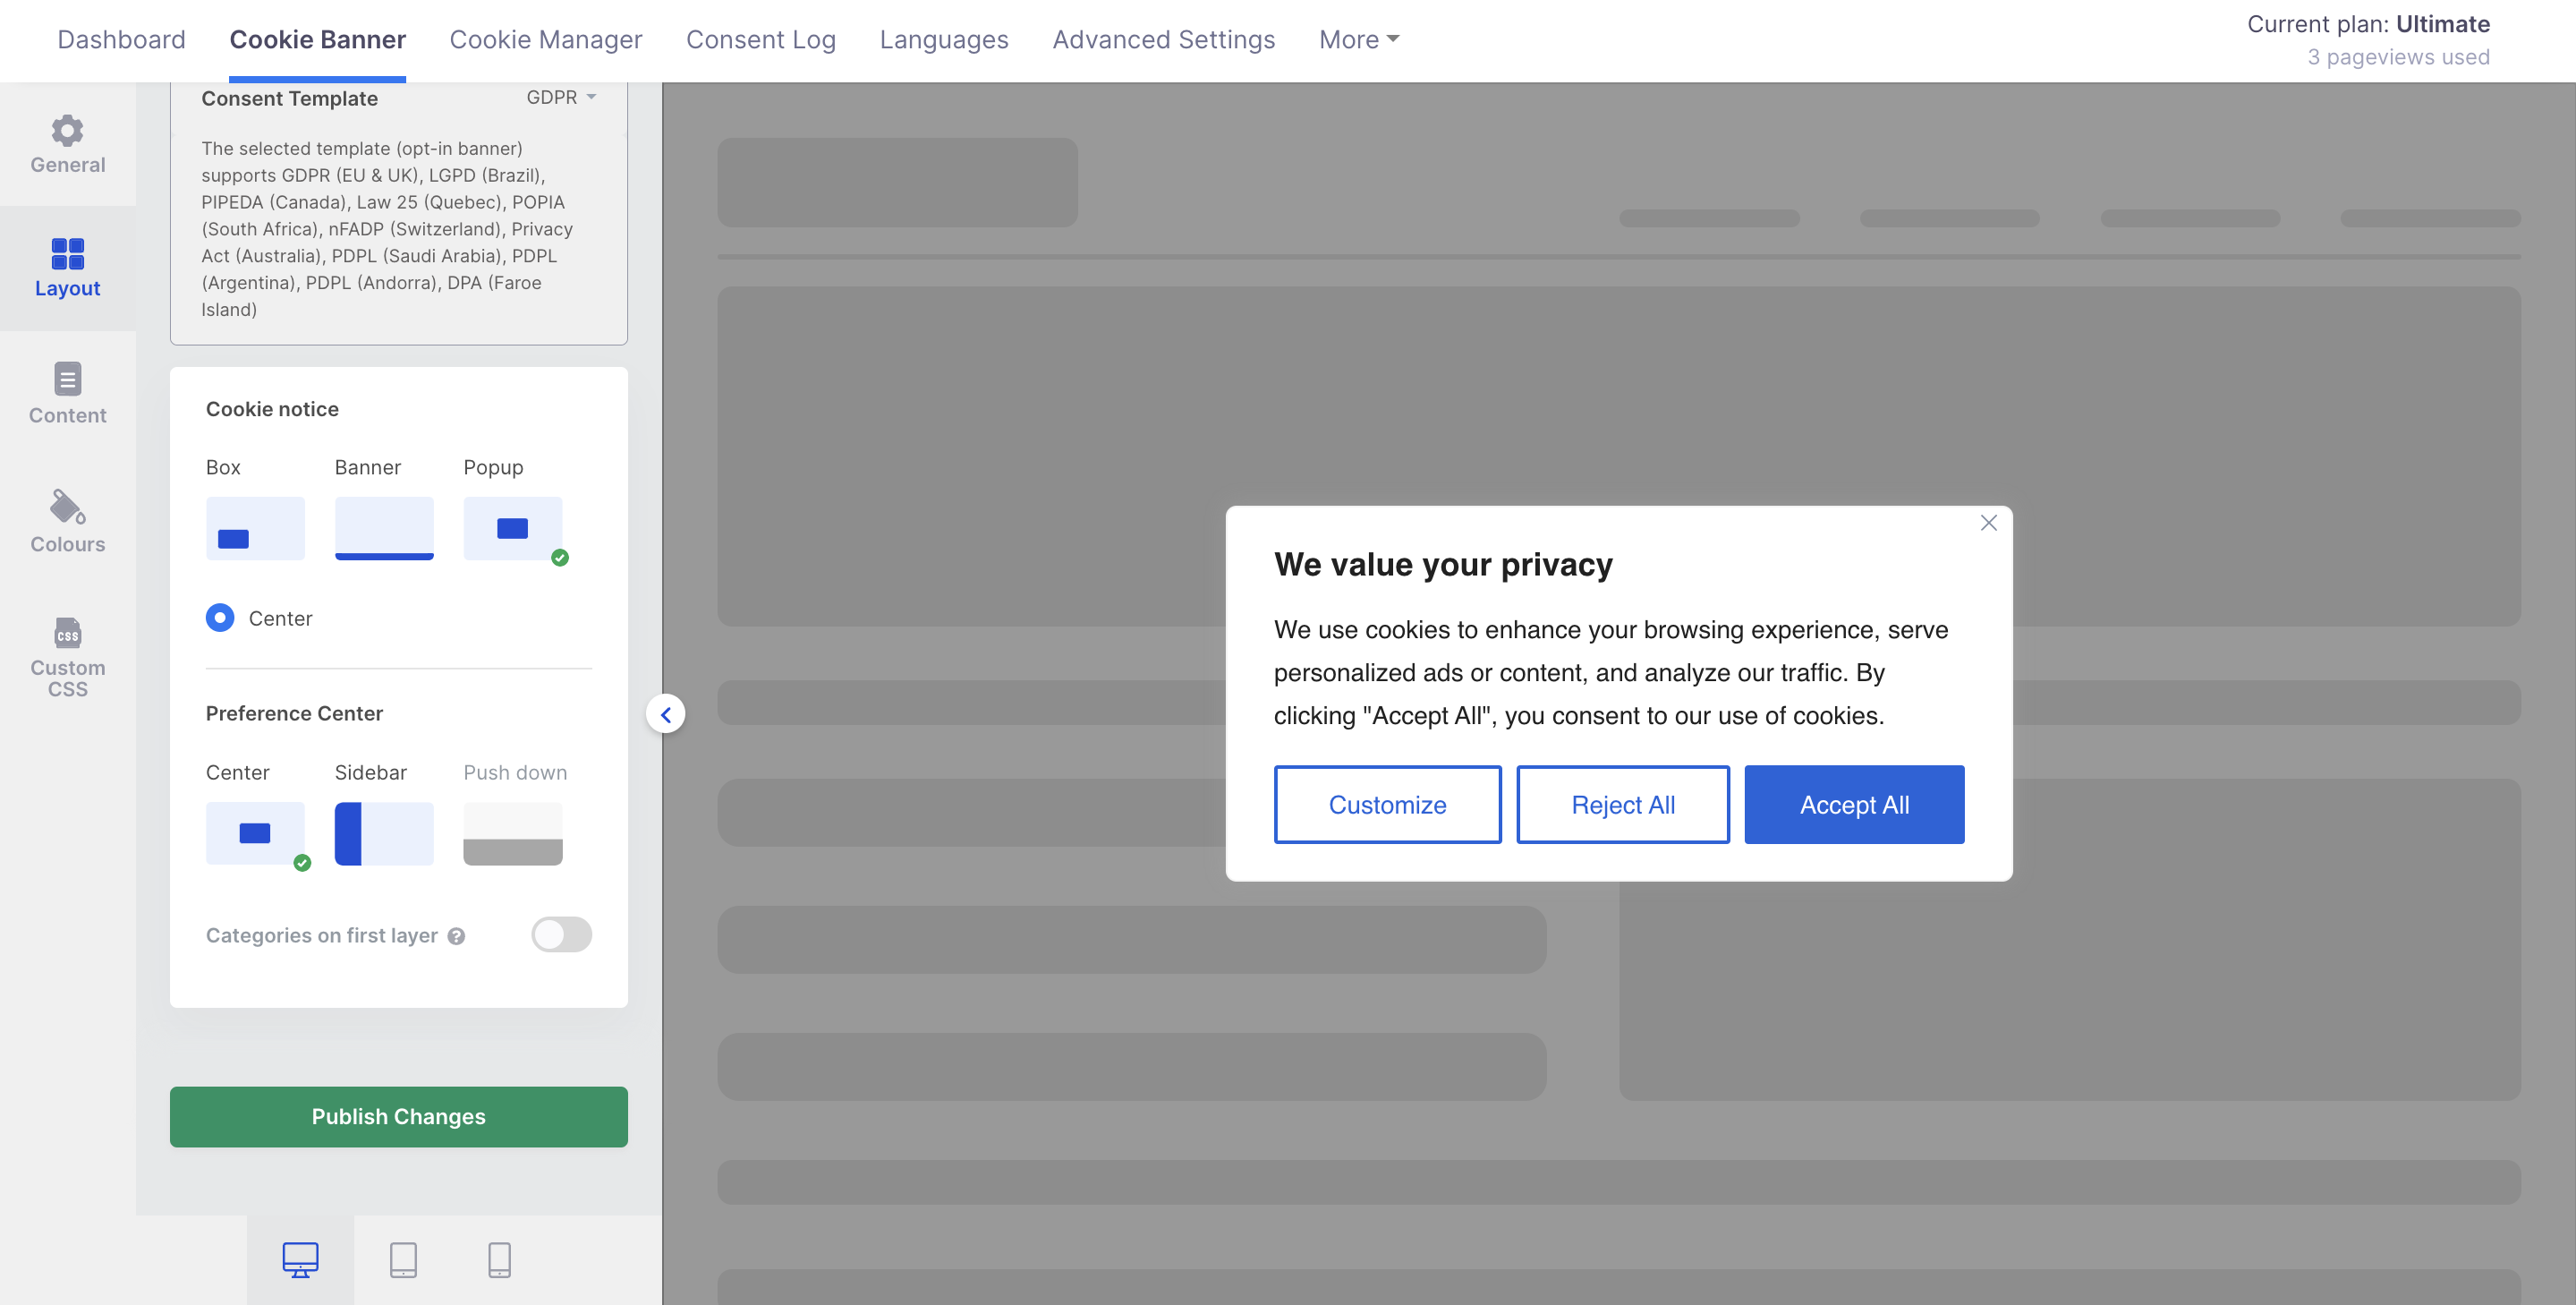Expand the More menu
Viewport: 2576px width, 1305px height.
point(1359,39)
